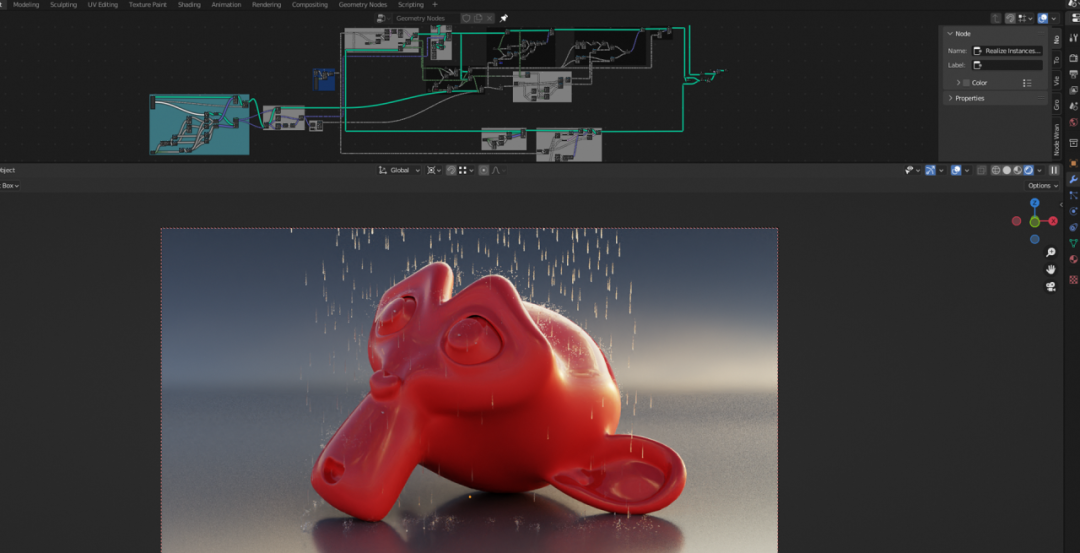Enable the custom node Color checkbox
This screenshot has height=553, width=1080.
coord(966,83)
